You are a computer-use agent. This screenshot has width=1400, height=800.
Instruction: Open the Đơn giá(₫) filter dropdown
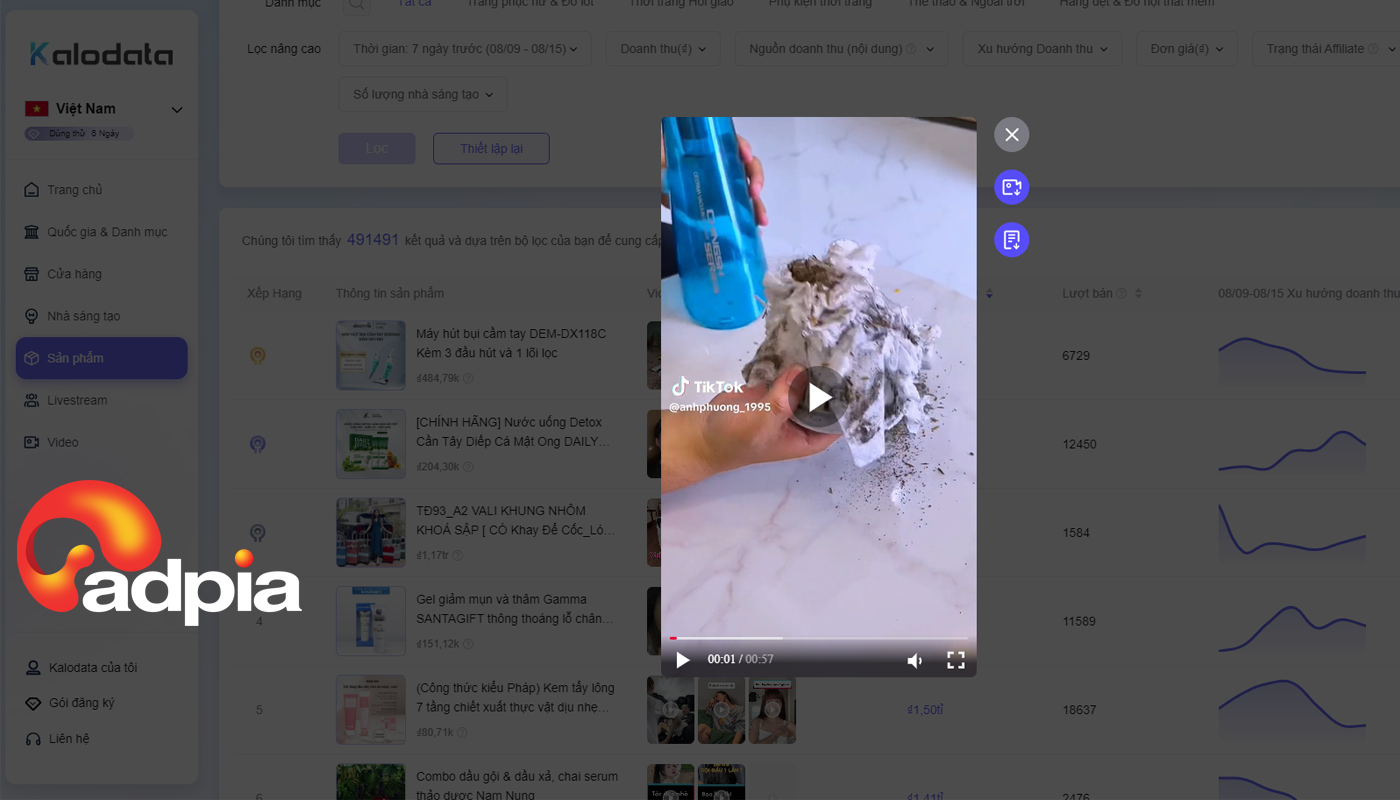[x=1187, y=49]
